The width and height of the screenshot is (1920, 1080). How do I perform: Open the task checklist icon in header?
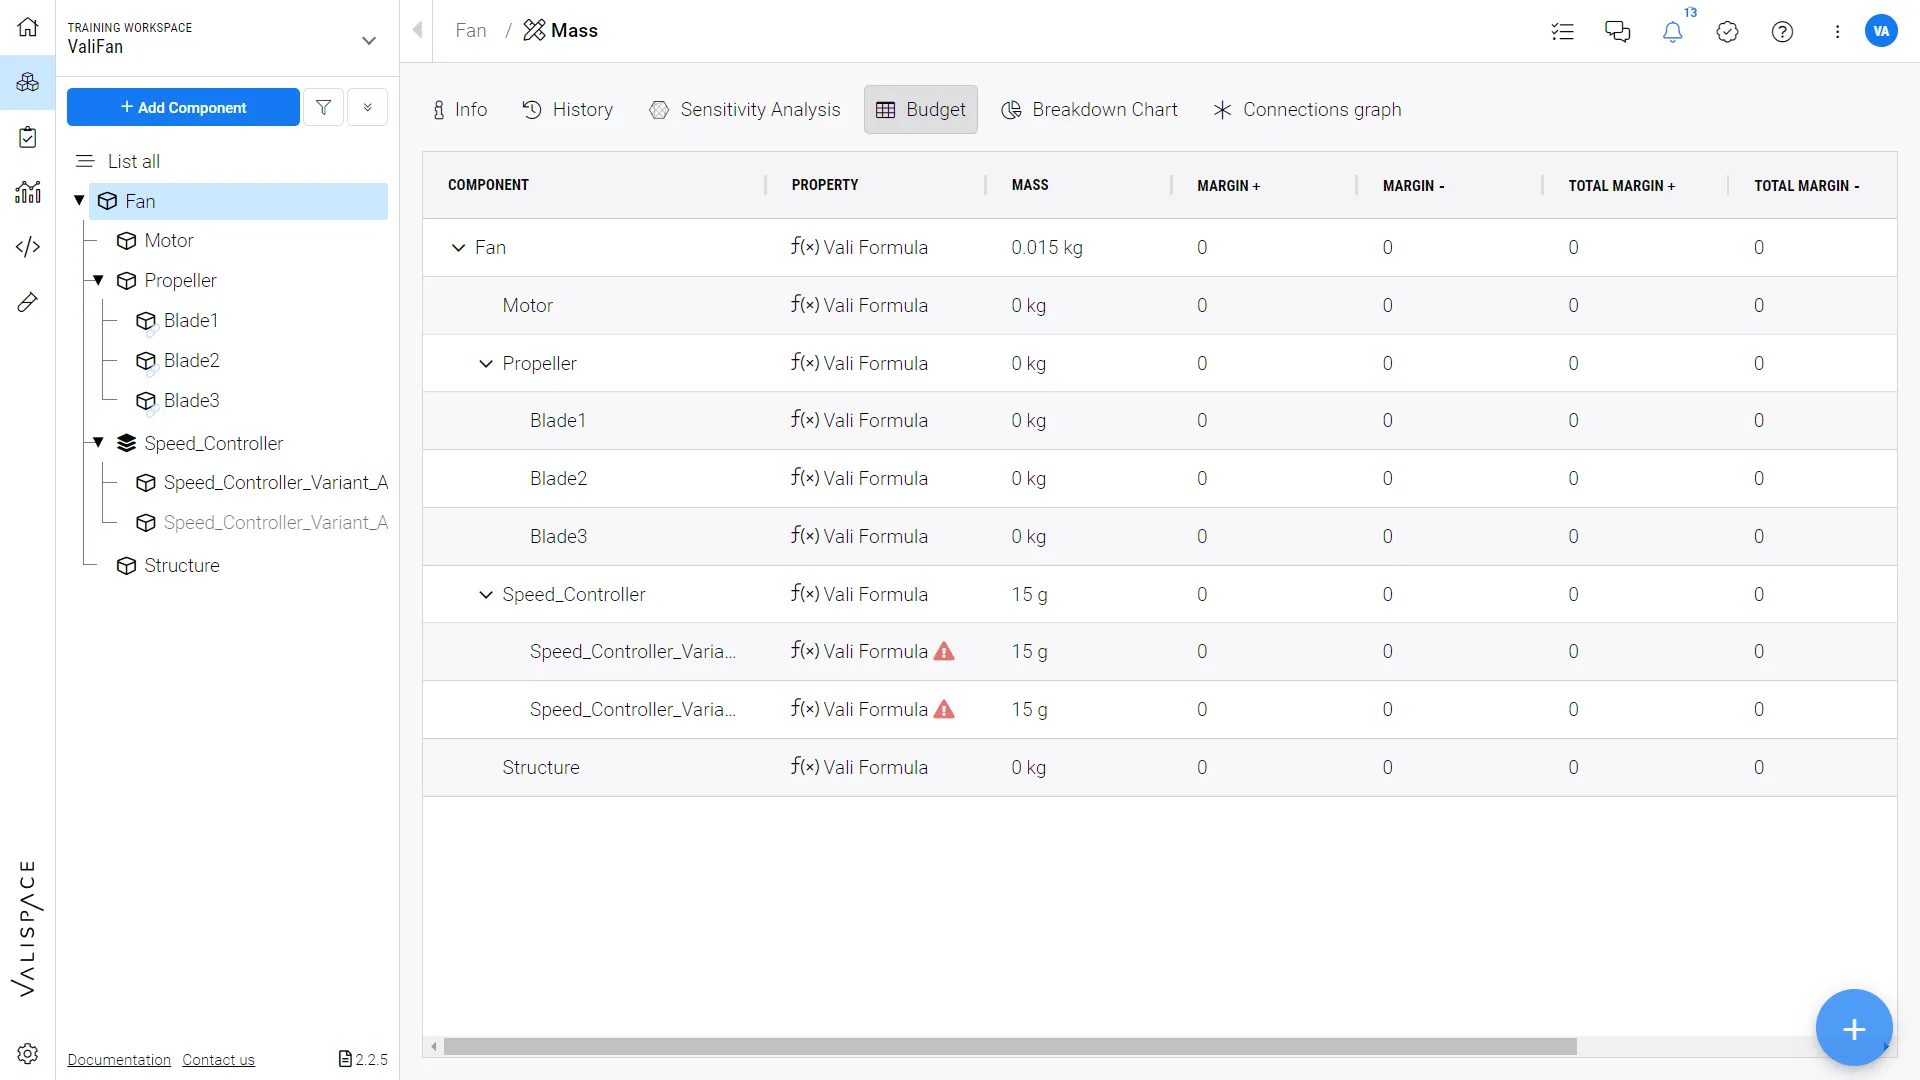coord(1562,32)
